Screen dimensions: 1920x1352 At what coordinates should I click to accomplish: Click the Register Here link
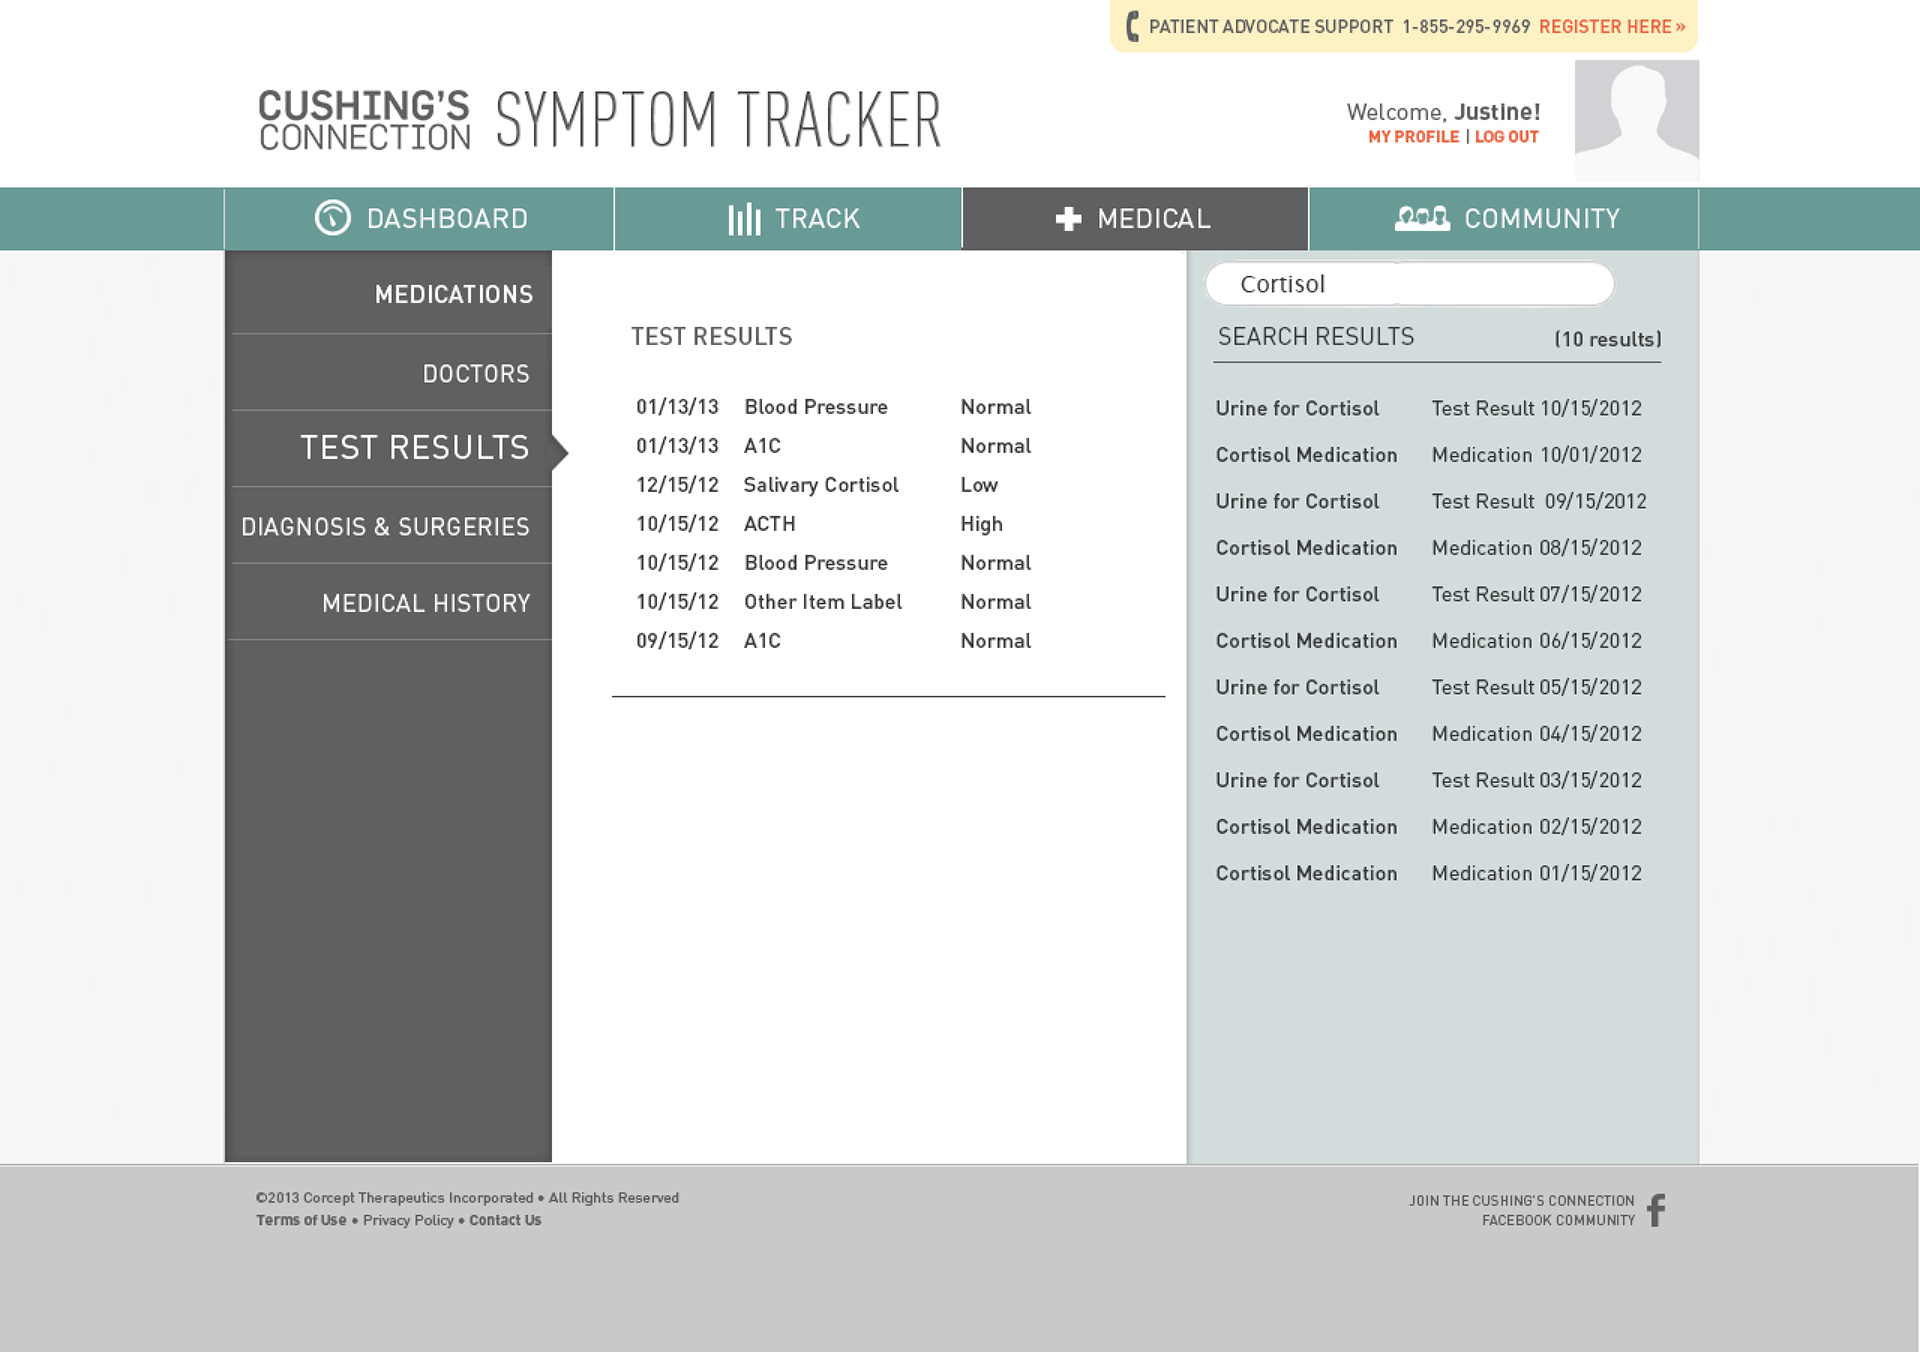[1612, 27]
